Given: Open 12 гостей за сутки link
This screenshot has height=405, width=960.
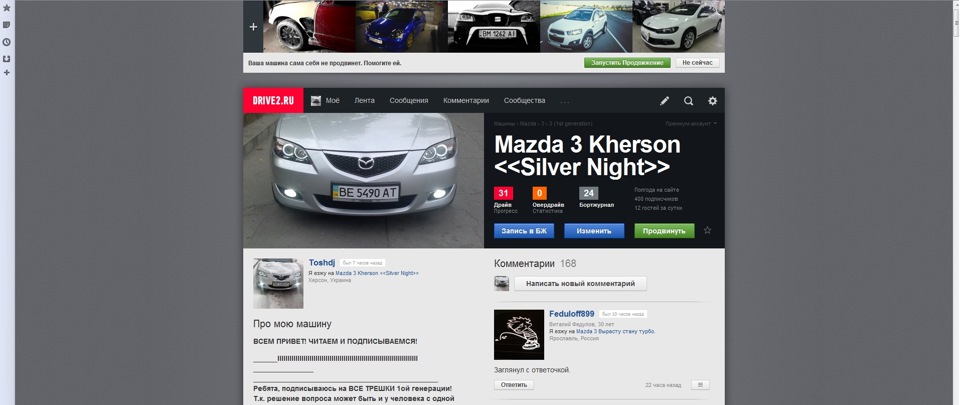Looking at the screenshot, I should point(658,208).
